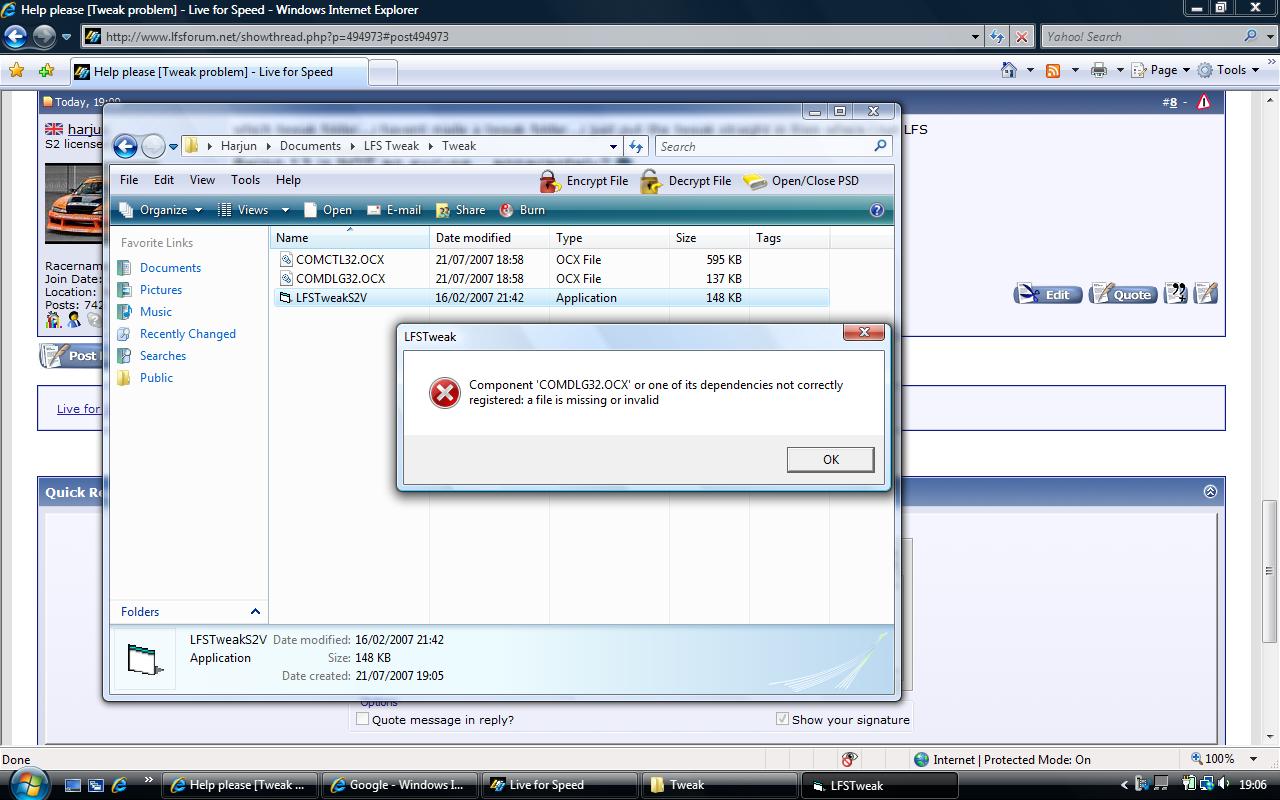Open the IE Tools command bar dropdown
This screenshot has height=800, width=1280.
pos(1231,70)
